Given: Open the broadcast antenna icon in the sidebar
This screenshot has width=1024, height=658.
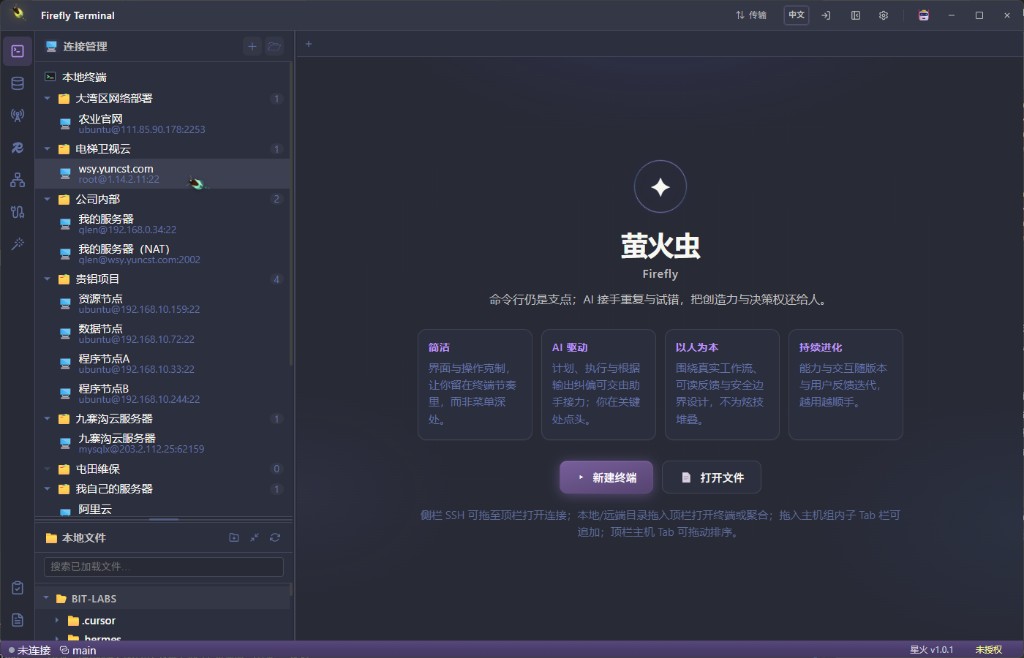Looking at the screenshot, I should (x=18, y=116).
